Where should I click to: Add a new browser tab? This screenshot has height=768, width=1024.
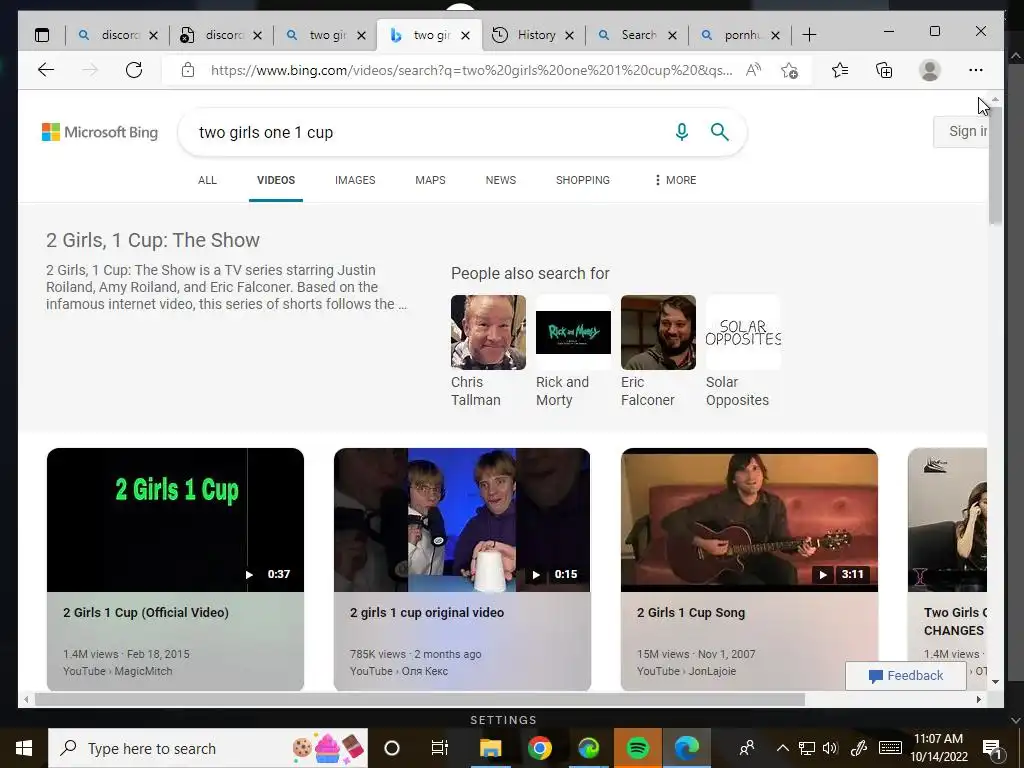809,35
